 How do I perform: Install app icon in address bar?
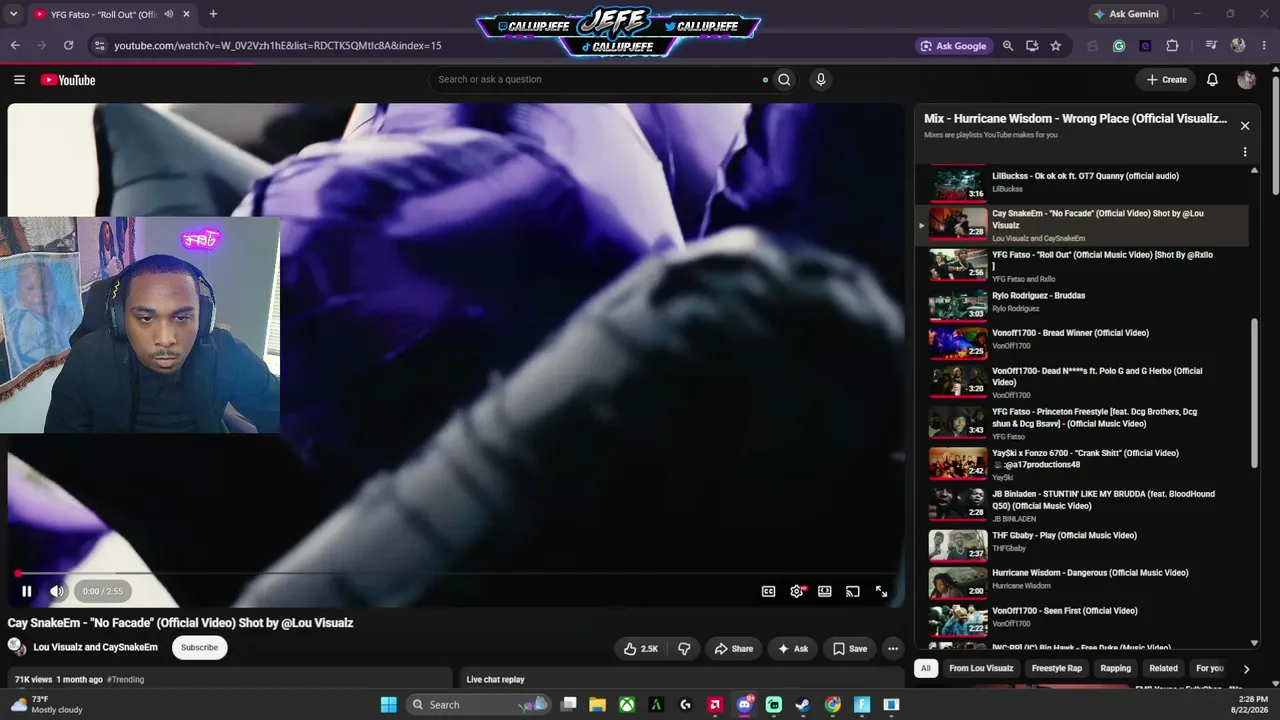pyautogui.click(x=1032, y=46)
